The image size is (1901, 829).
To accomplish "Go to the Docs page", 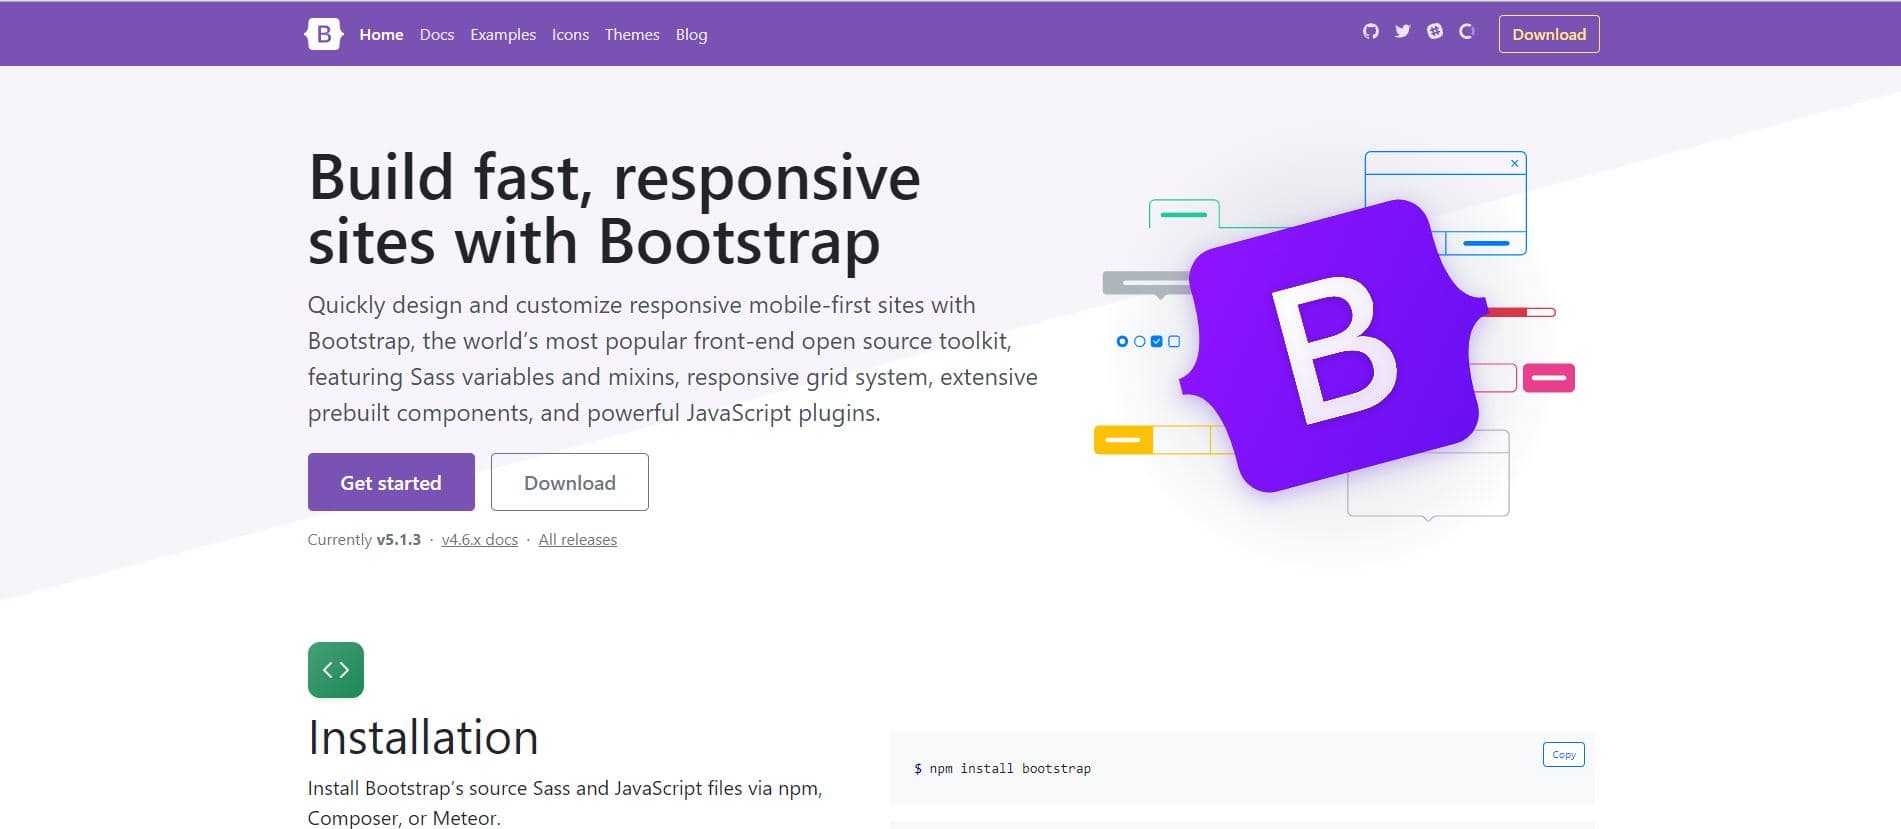I will coord(437,34).
